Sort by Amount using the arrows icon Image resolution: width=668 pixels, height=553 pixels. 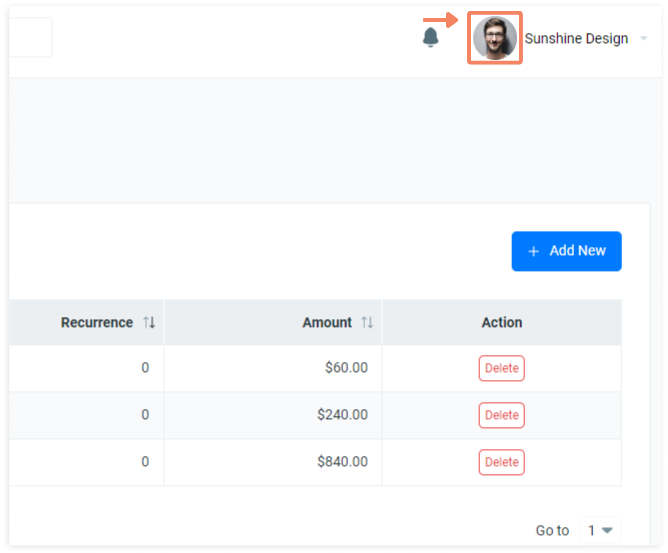pos(367,322)
